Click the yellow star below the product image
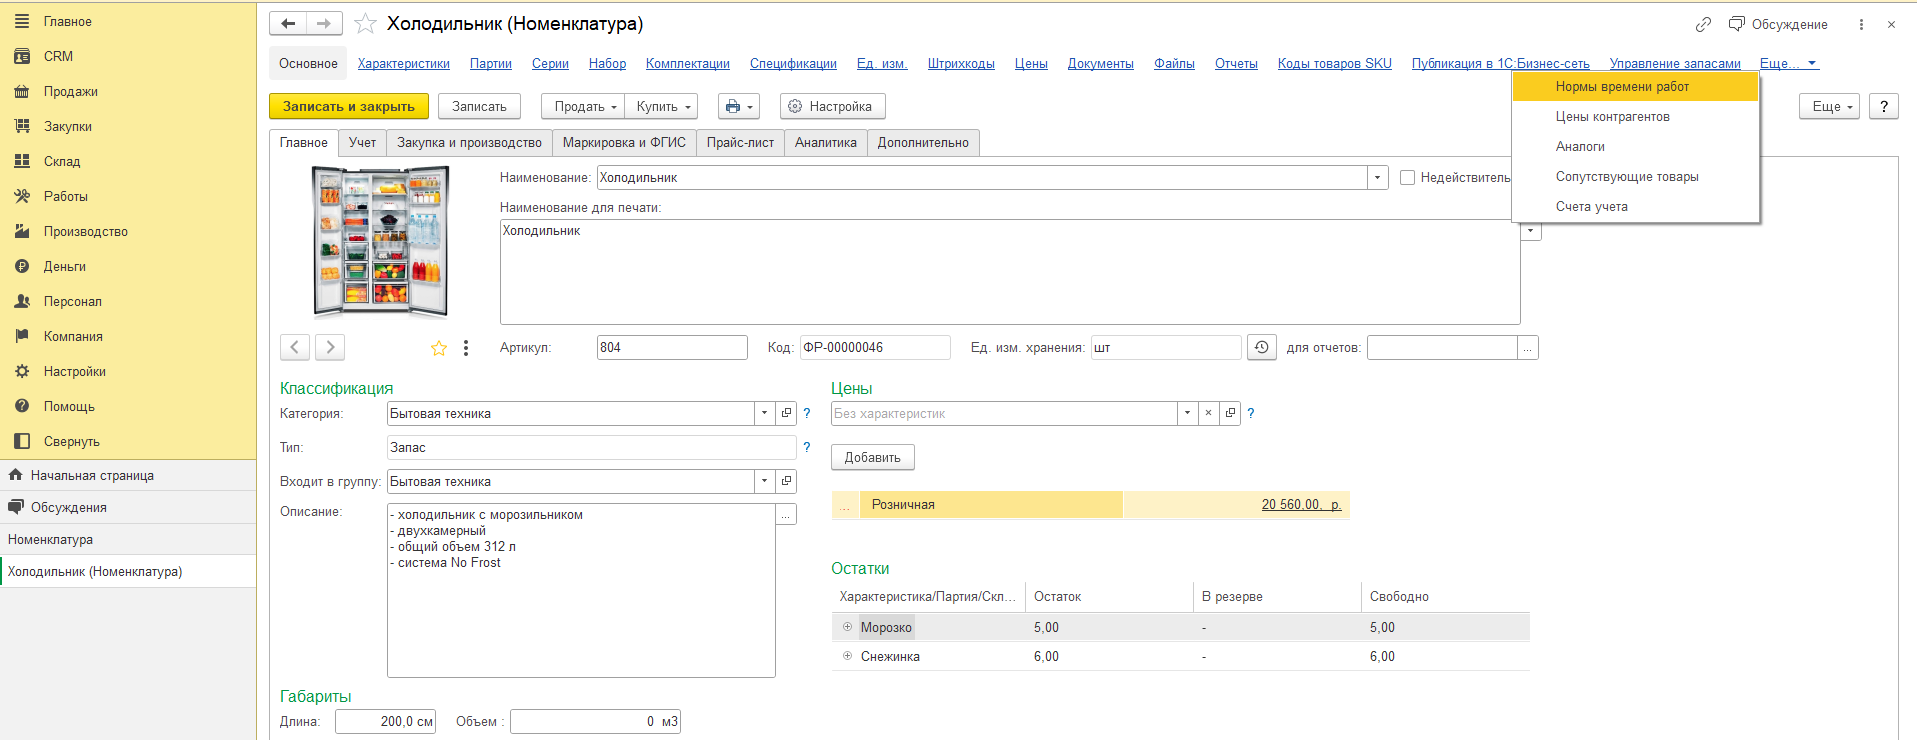1917x740 pixels. click(439, 348)
